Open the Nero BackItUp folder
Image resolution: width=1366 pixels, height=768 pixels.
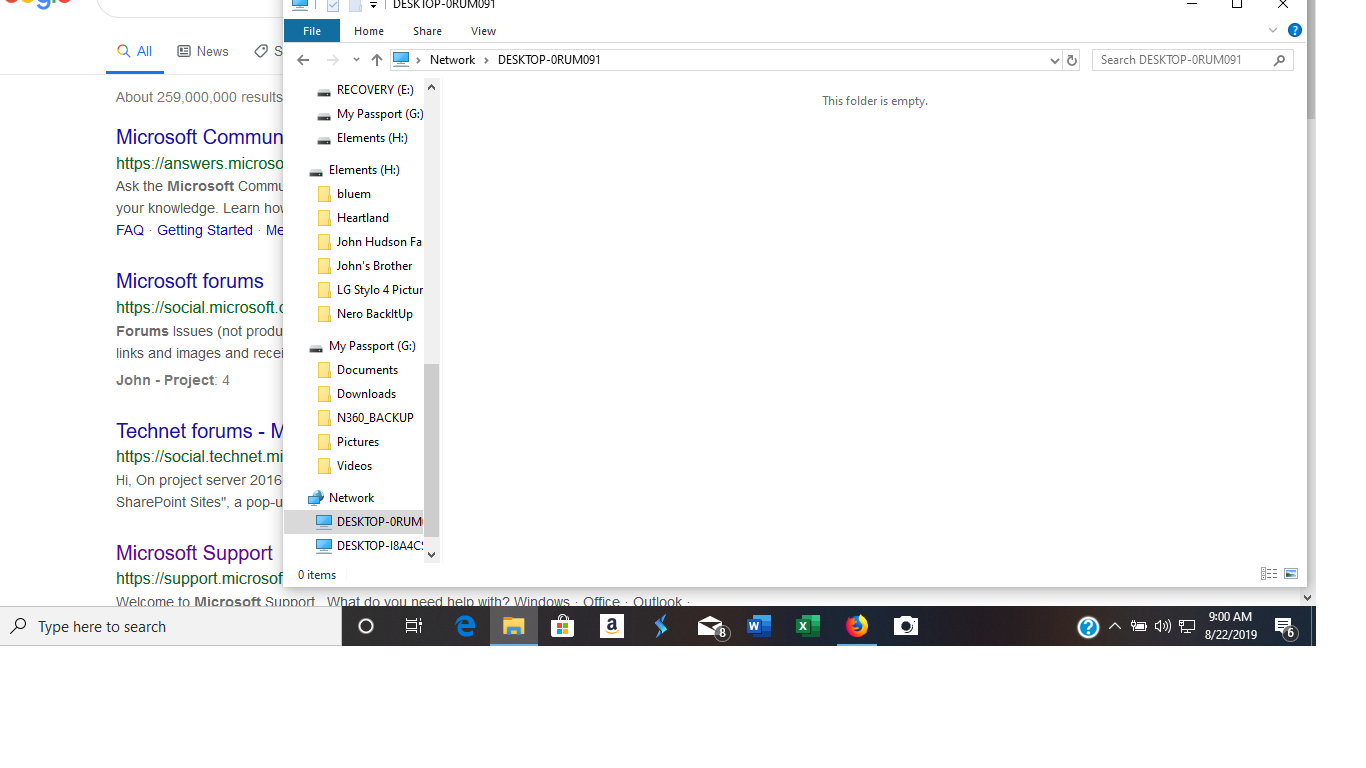pyautogui.click(x=364, y=314)
